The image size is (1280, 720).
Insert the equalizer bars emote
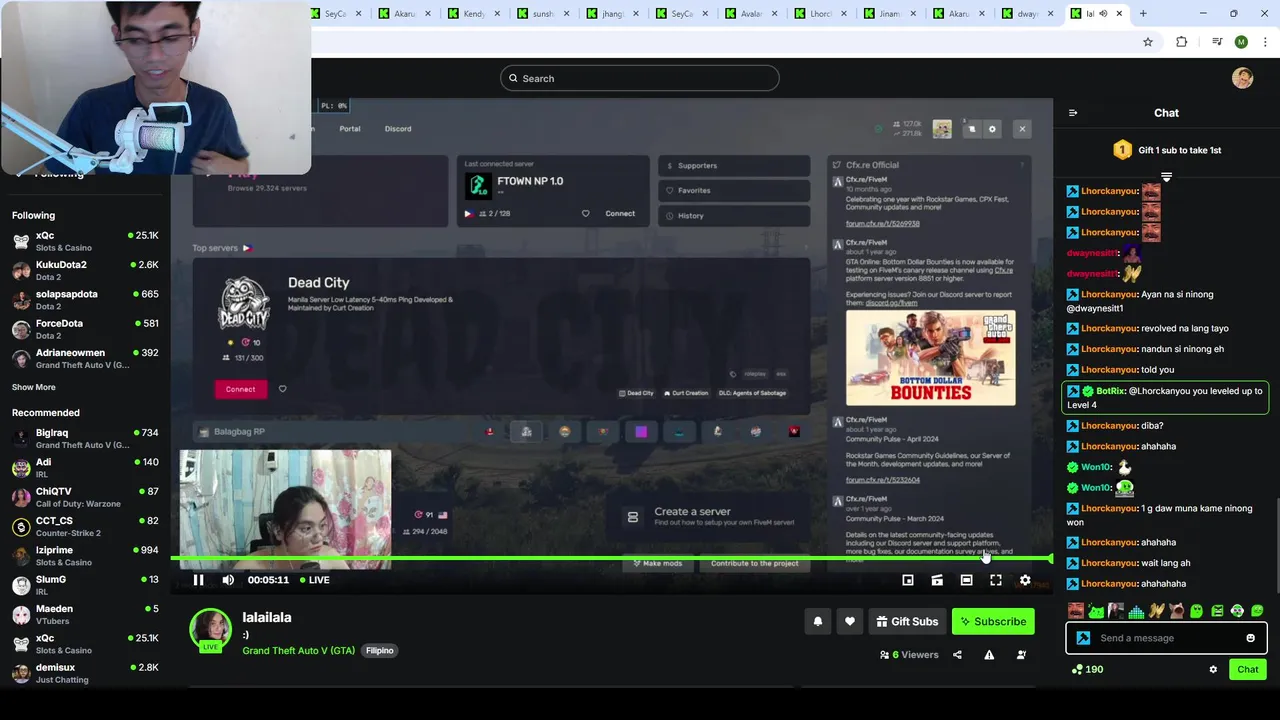pos(1136,611)
